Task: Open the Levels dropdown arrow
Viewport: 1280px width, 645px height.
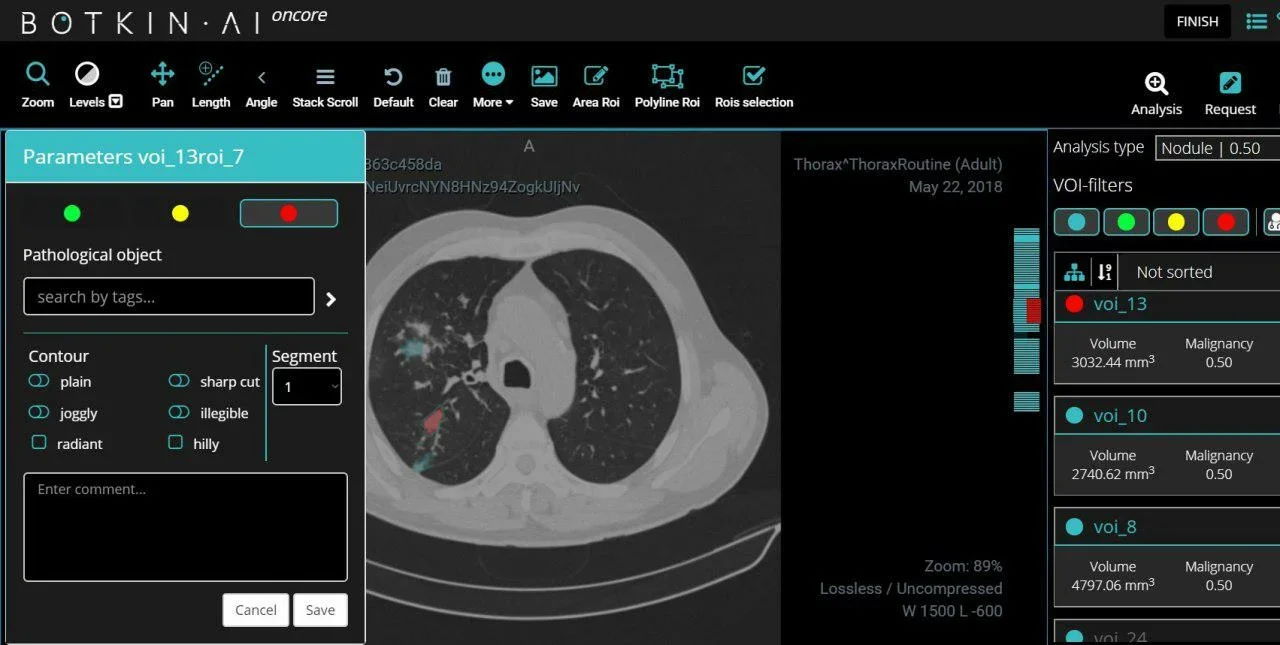Action: [x=116, y=101]
